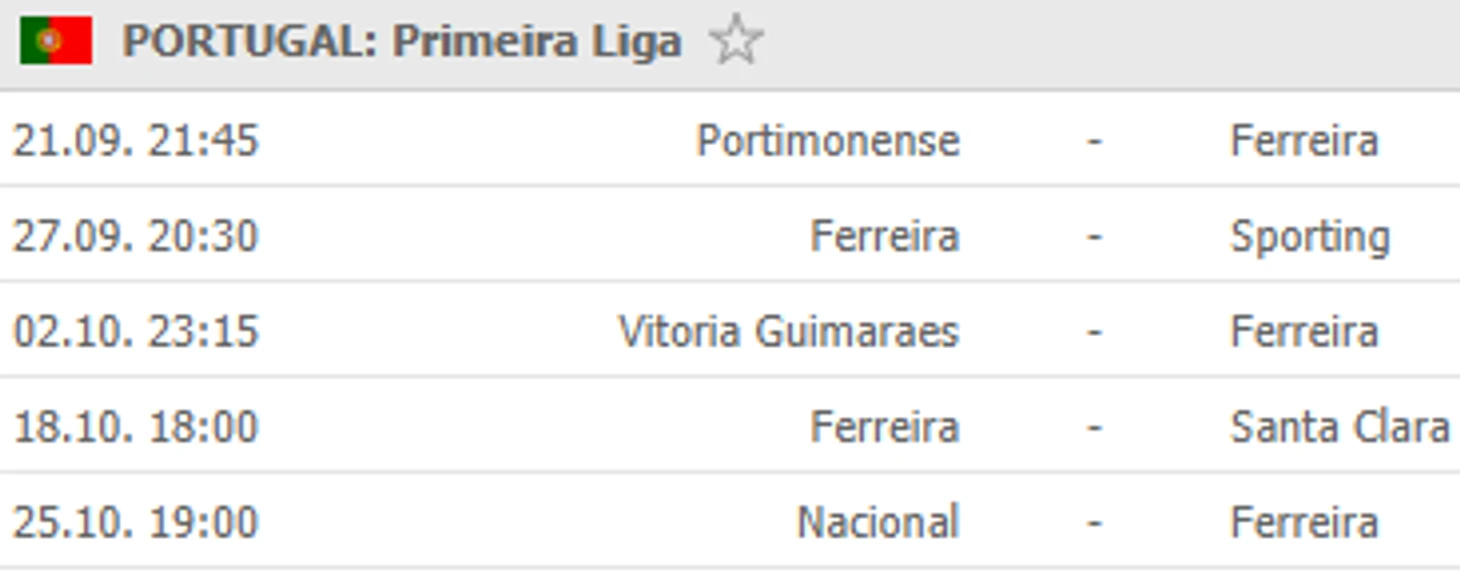Click the Portugal flag icon
1460x577 pixels.
(x=56, y=41)
